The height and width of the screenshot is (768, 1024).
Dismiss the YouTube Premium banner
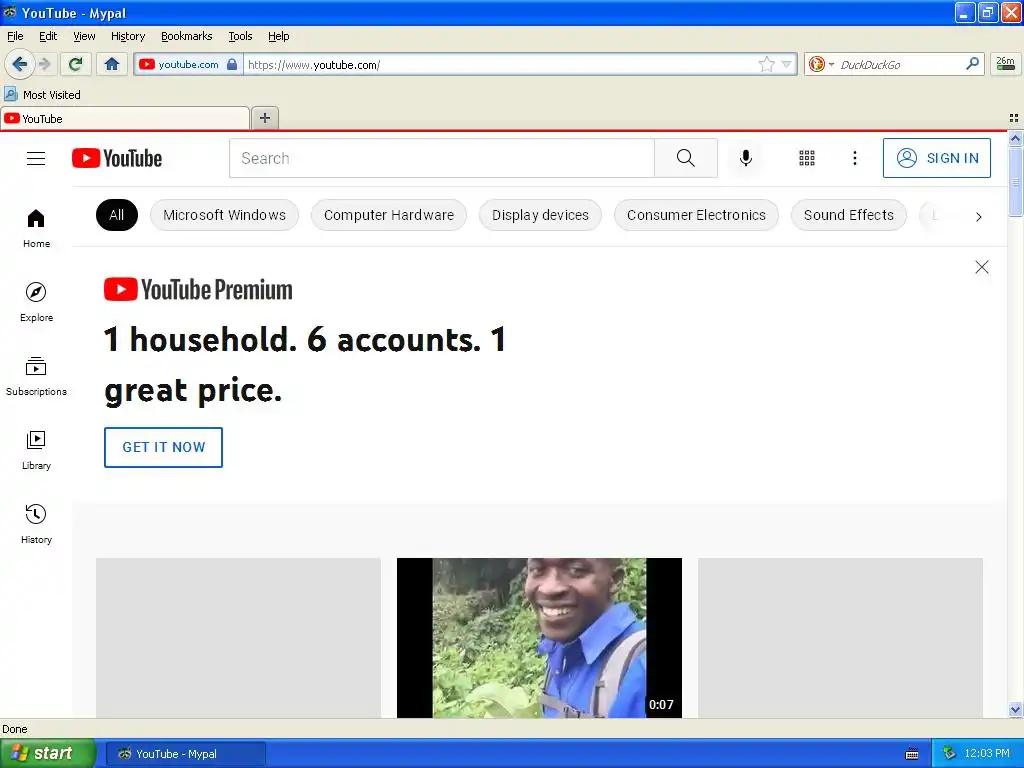click(982, 267)
